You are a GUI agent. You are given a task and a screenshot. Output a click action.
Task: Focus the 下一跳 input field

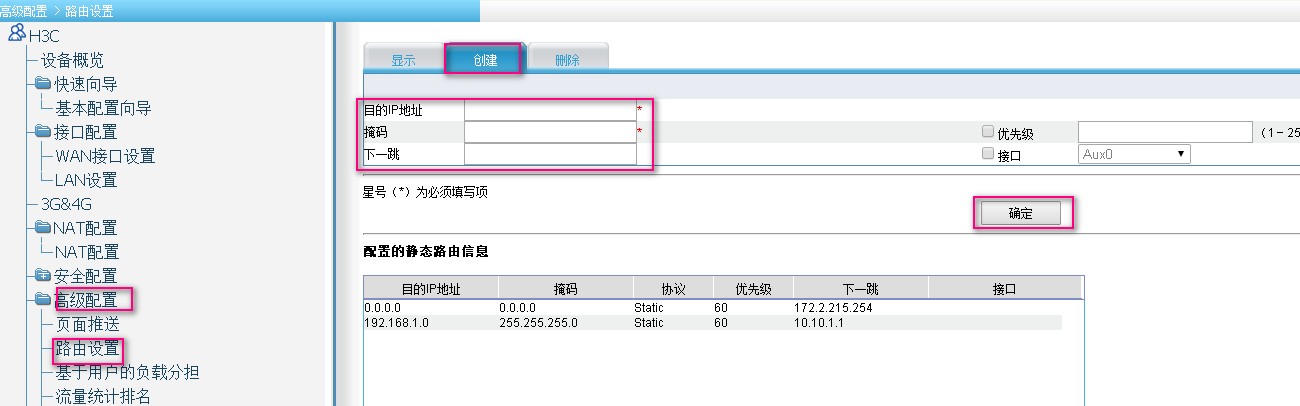(x=550, y=154)
